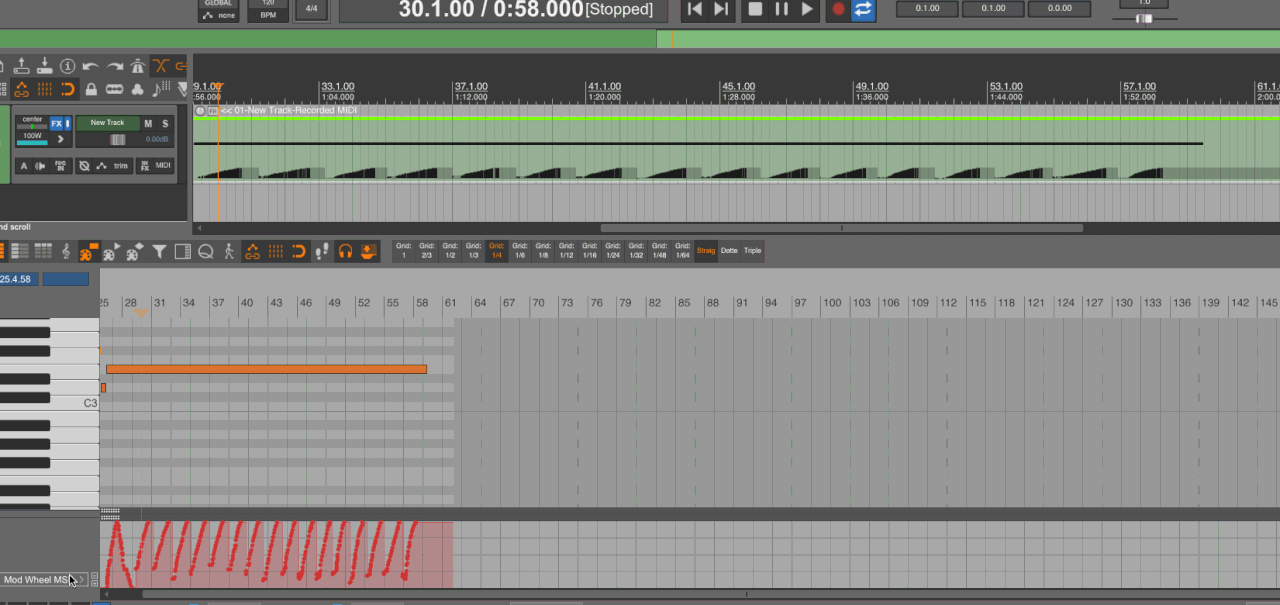Toggle the blue Repeat loop button
The height and width of the screenshot is (605, 1280).
[x=863, y=9]
